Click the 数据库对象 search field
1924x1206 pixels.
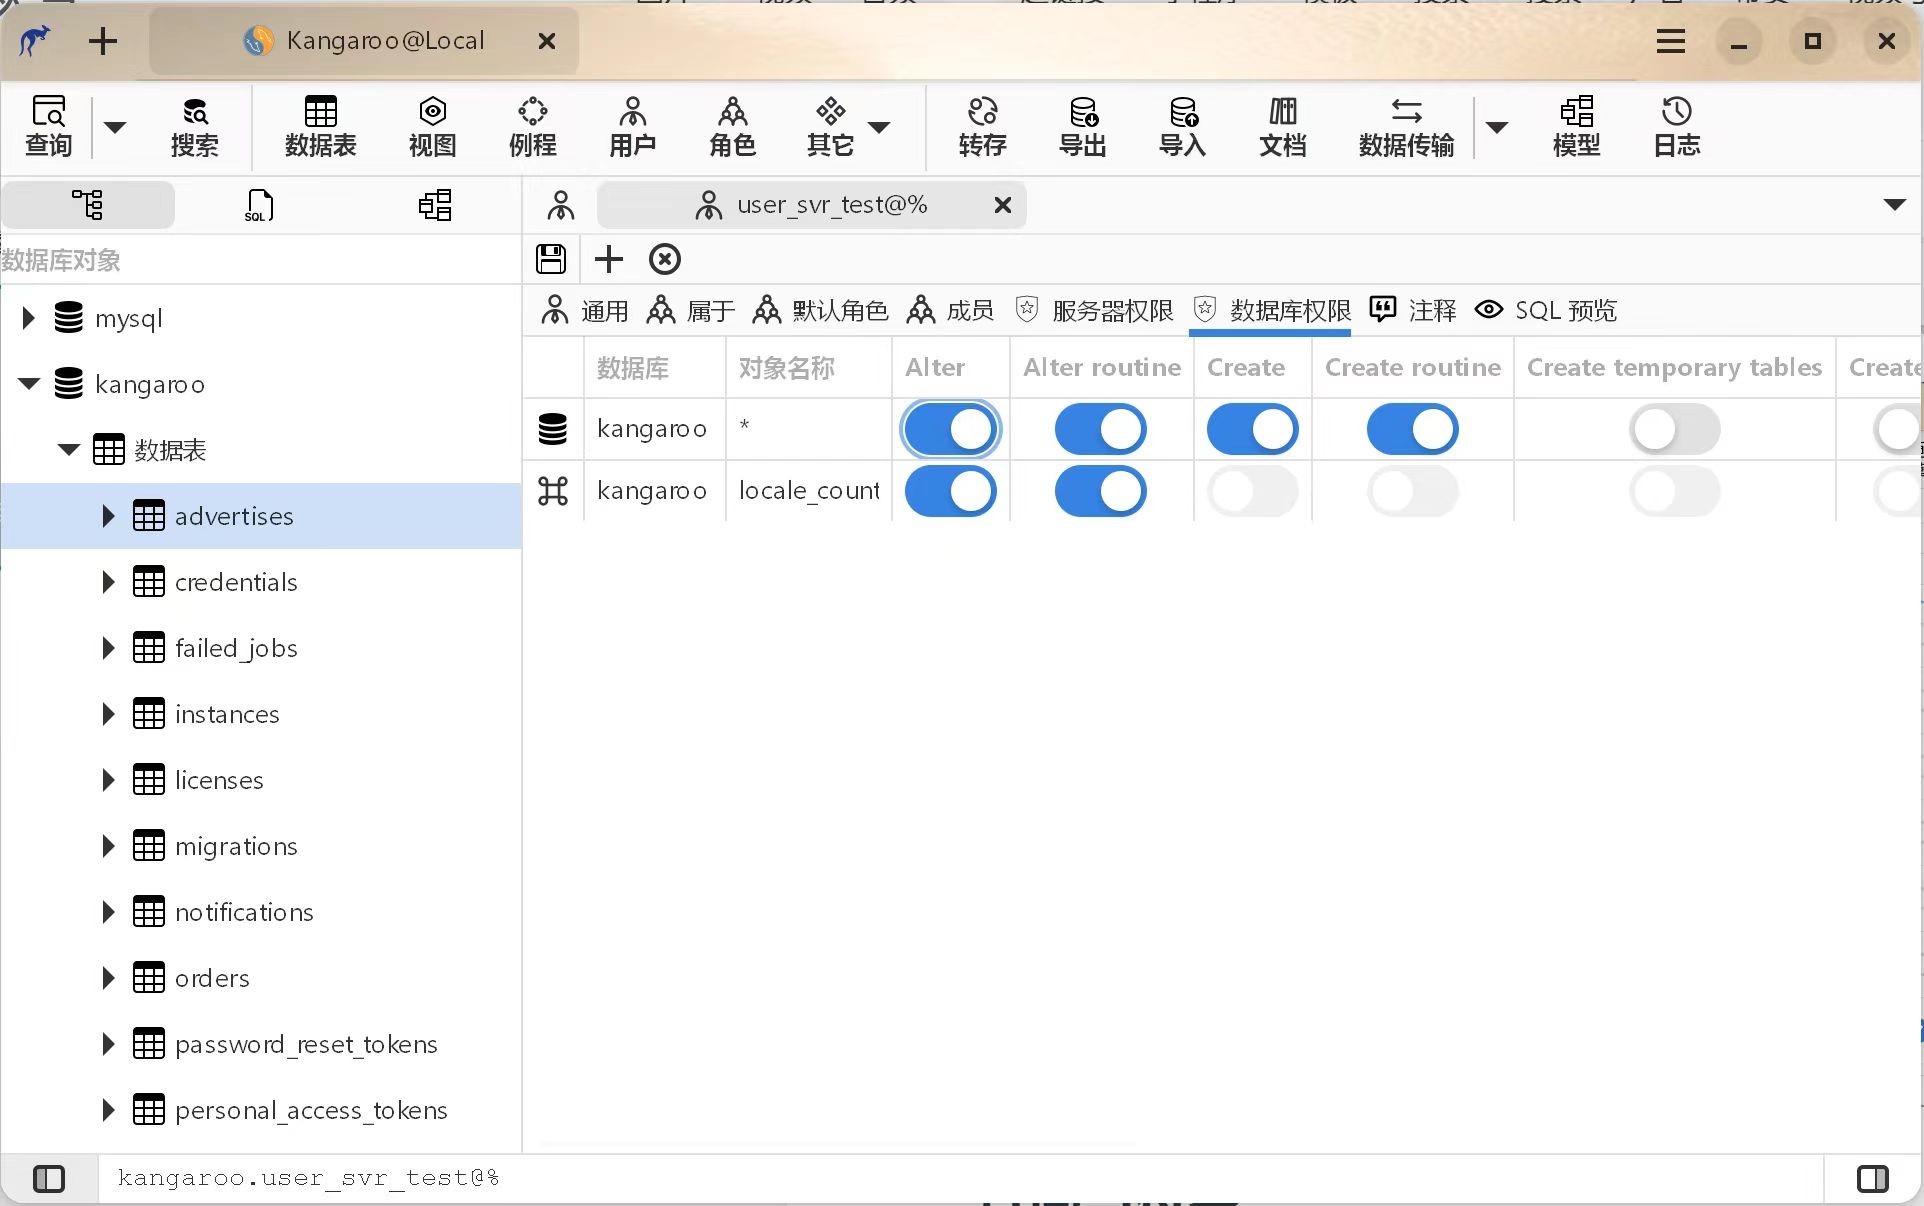click(260, 260)
